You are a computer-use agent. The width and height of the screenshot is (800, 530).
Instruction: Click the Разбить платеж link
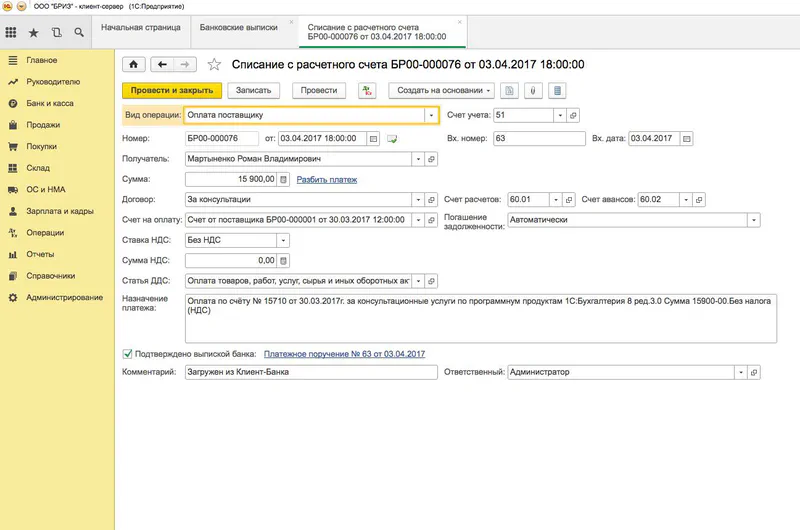coord(327,180)
